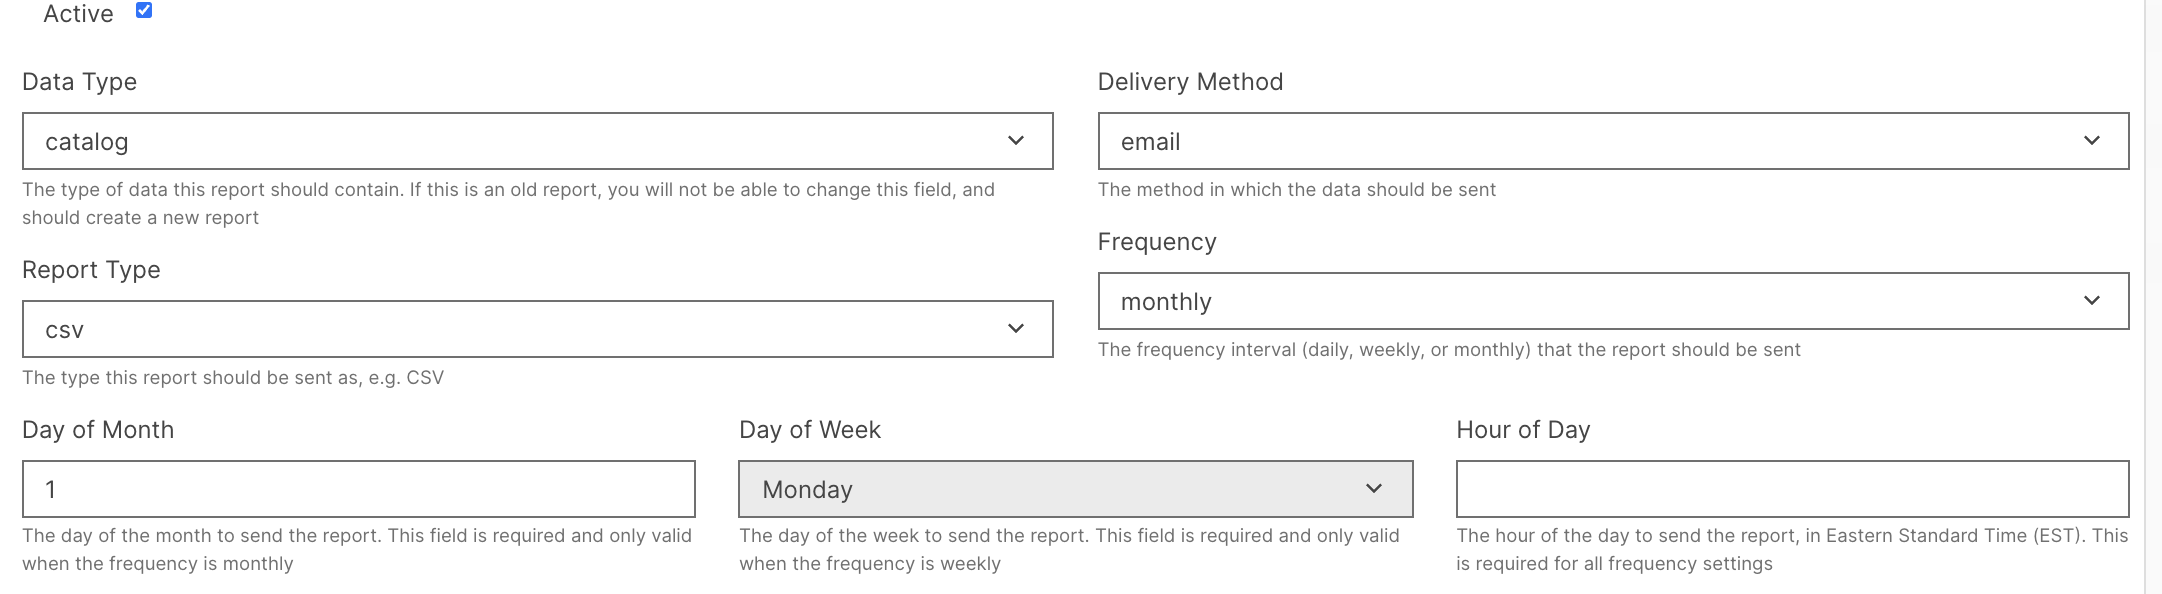Click the chevron on the Report Type dropdown
Image resolution: width=2162 pixels, height=594 pixels.
point(1017,327)
